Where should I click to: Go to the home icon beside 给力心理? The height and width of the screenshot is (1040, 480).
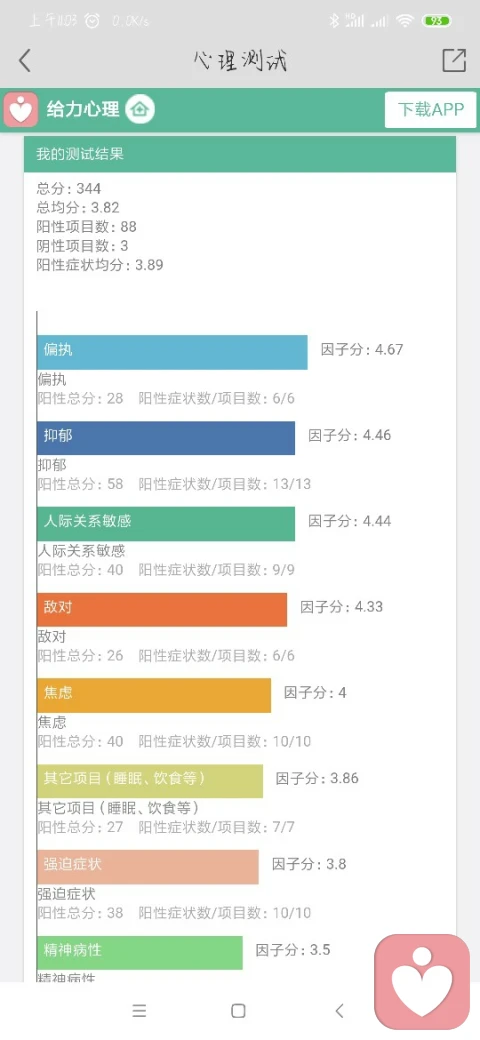tap(140, 109)
